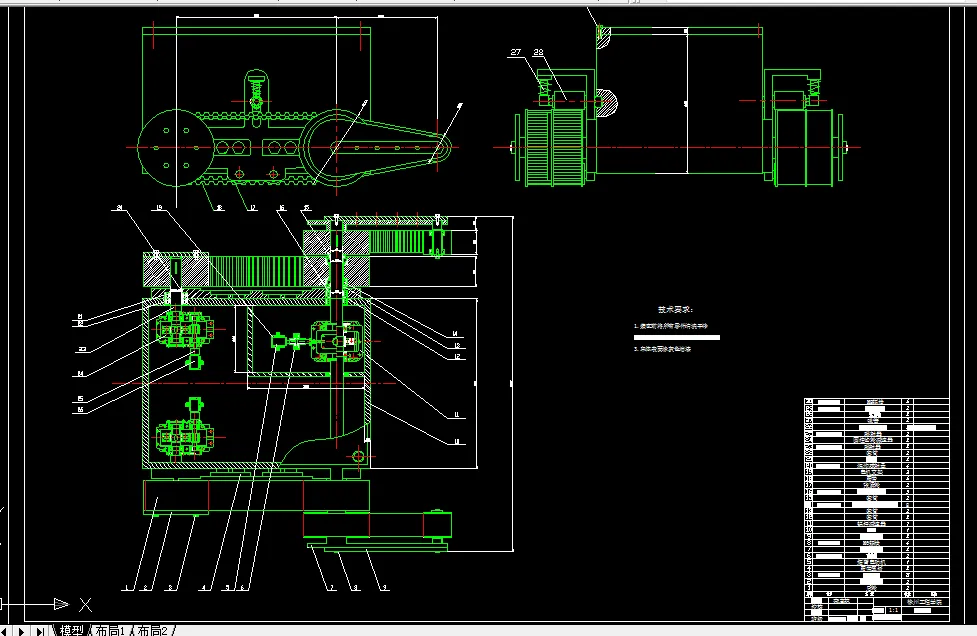Open the 布局2 layout tab
This screenshot has height=636, width=977.
click(153, 630)
